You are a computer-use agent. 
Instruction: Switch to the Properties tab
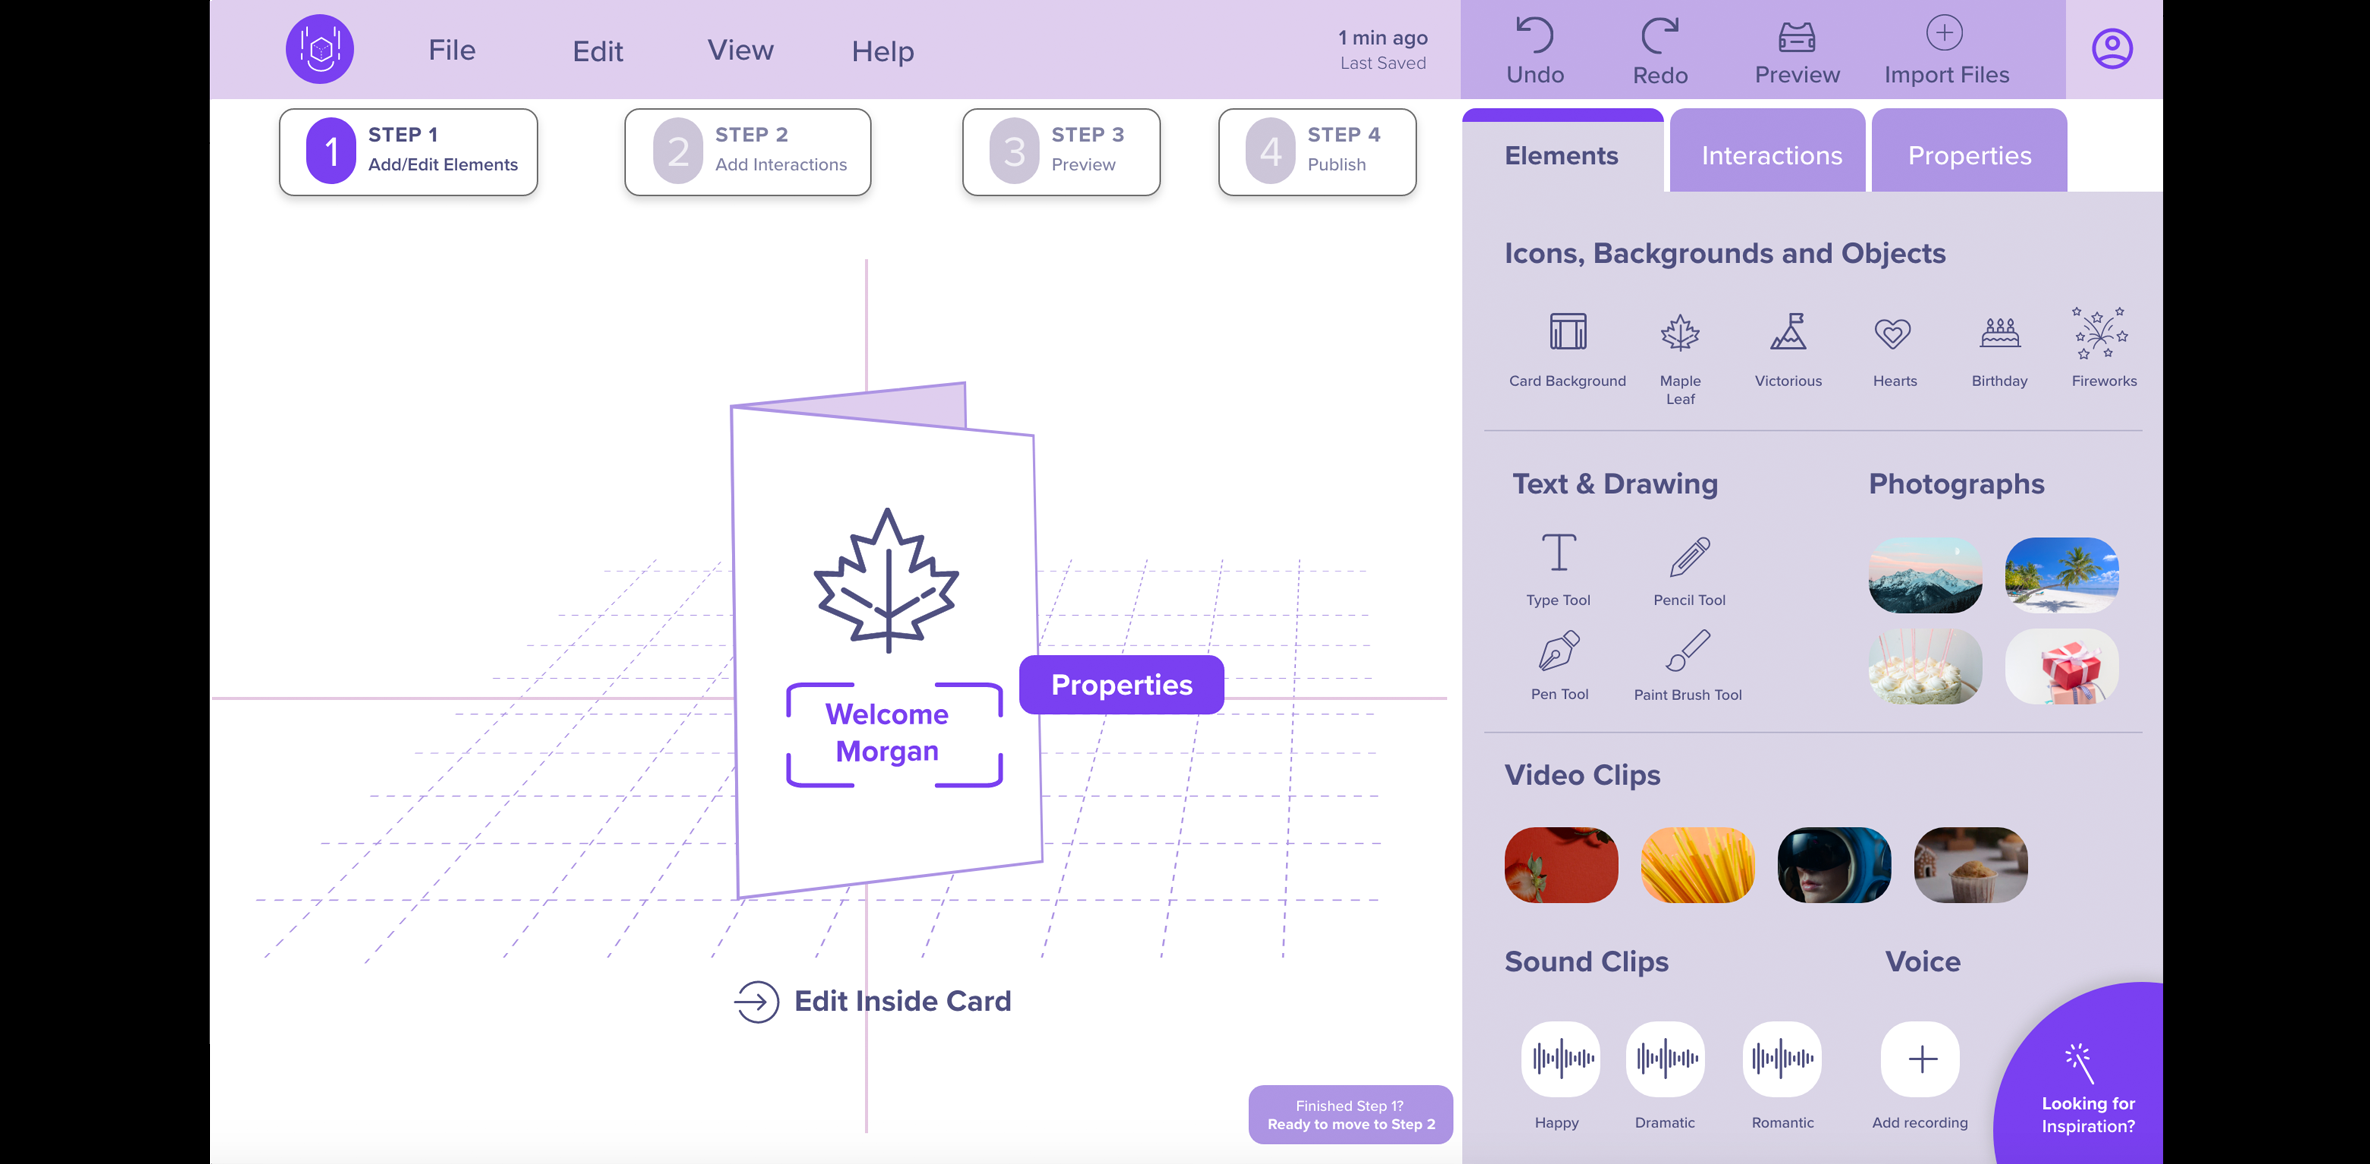tap(1968, 154)
